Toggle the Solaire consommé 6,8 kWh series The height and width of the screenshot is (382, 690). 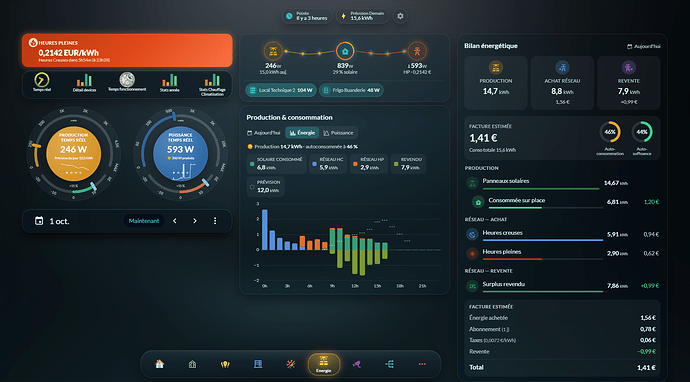[x=276, y=164]
